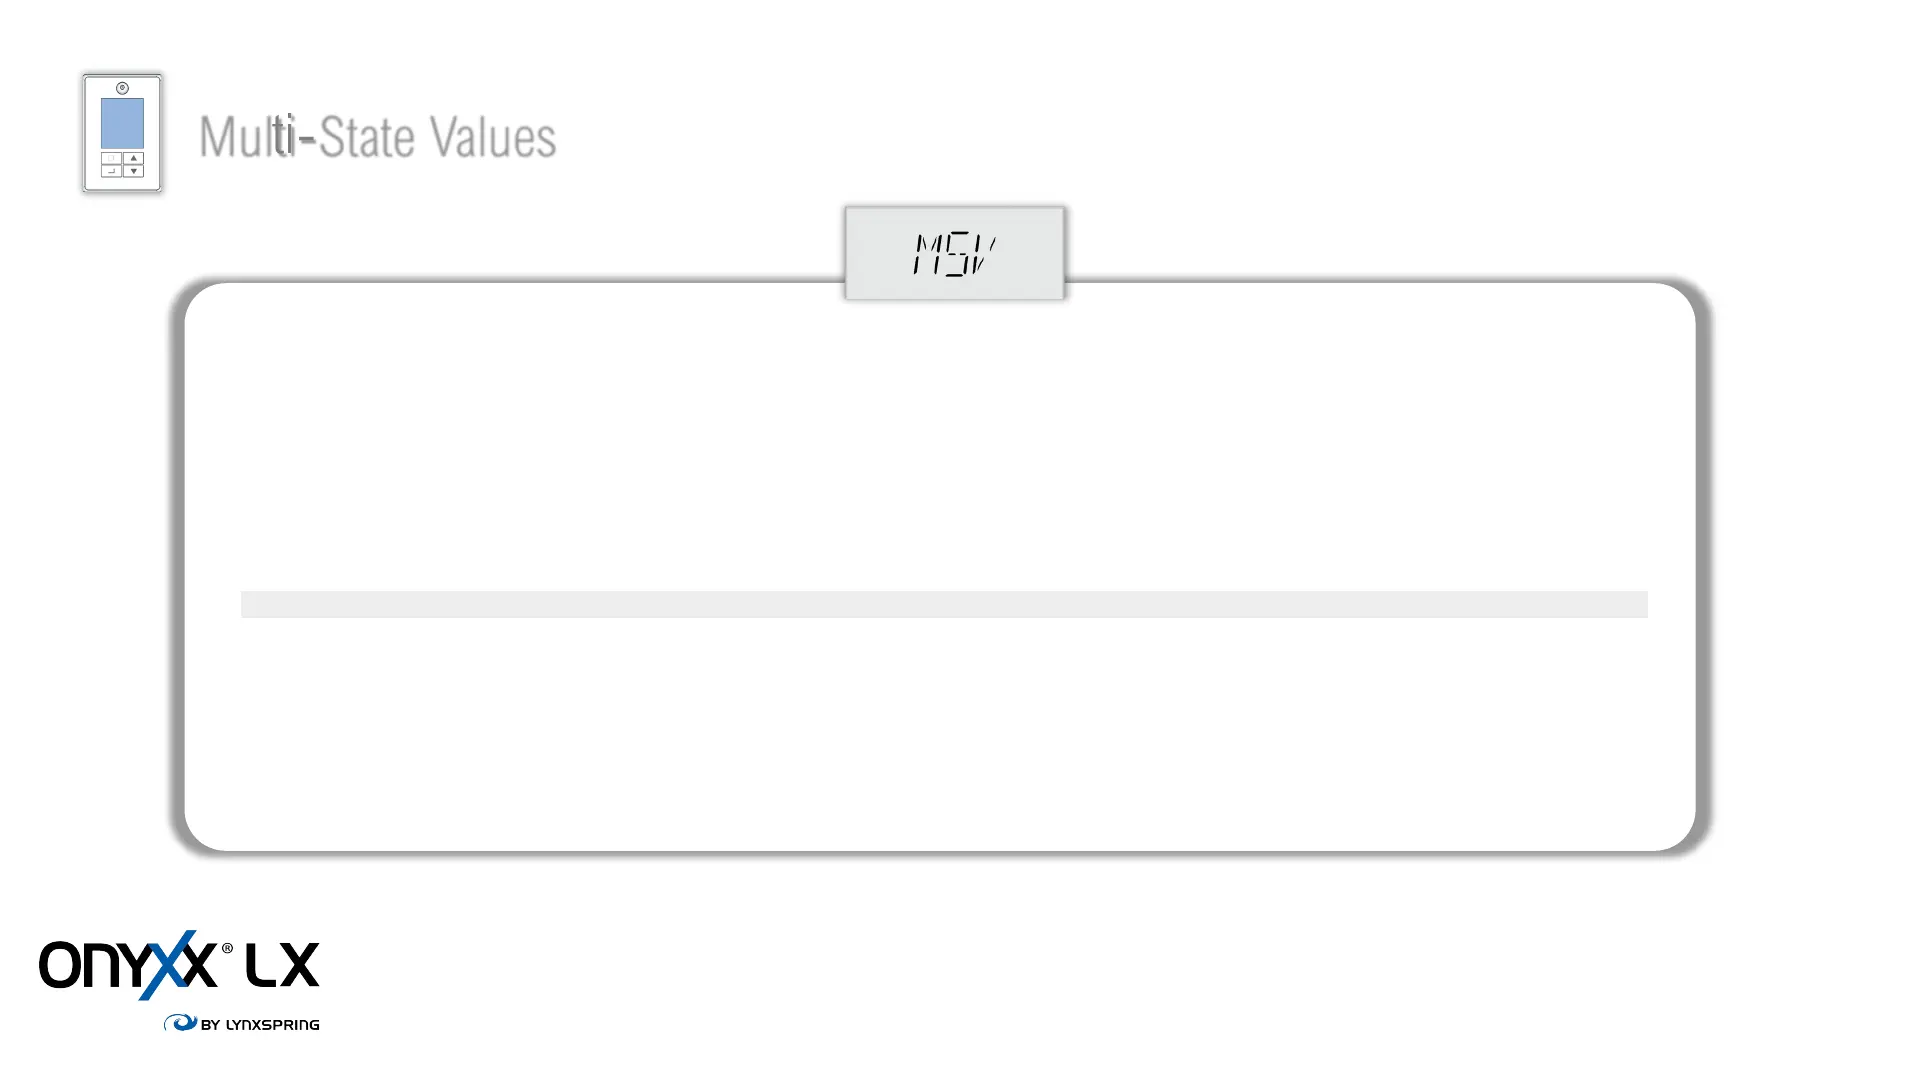Click the empty white area above the gray bar
Screen dimensions: 1920x1080
tap(944, 440)
